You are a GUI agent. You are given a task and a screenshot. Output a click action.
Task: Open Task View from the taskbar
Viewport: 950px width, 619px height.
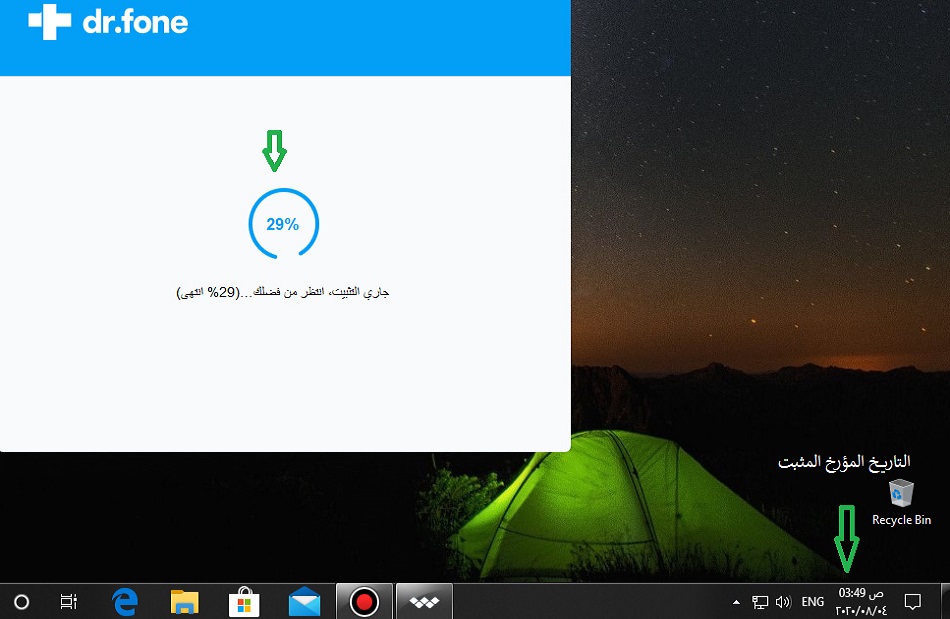69,602
